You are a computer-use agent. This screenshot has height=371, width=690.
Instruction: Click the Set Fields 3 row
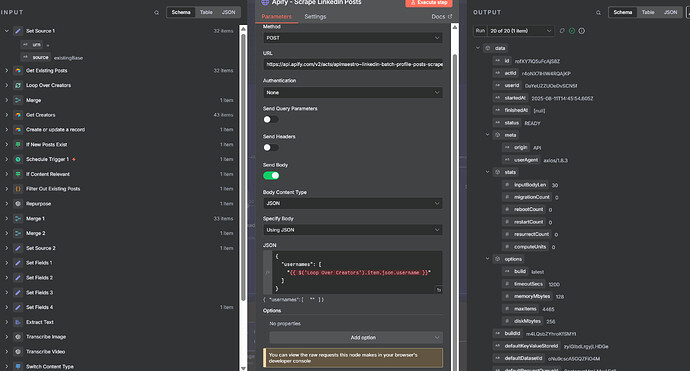click(x=119, y=293)
